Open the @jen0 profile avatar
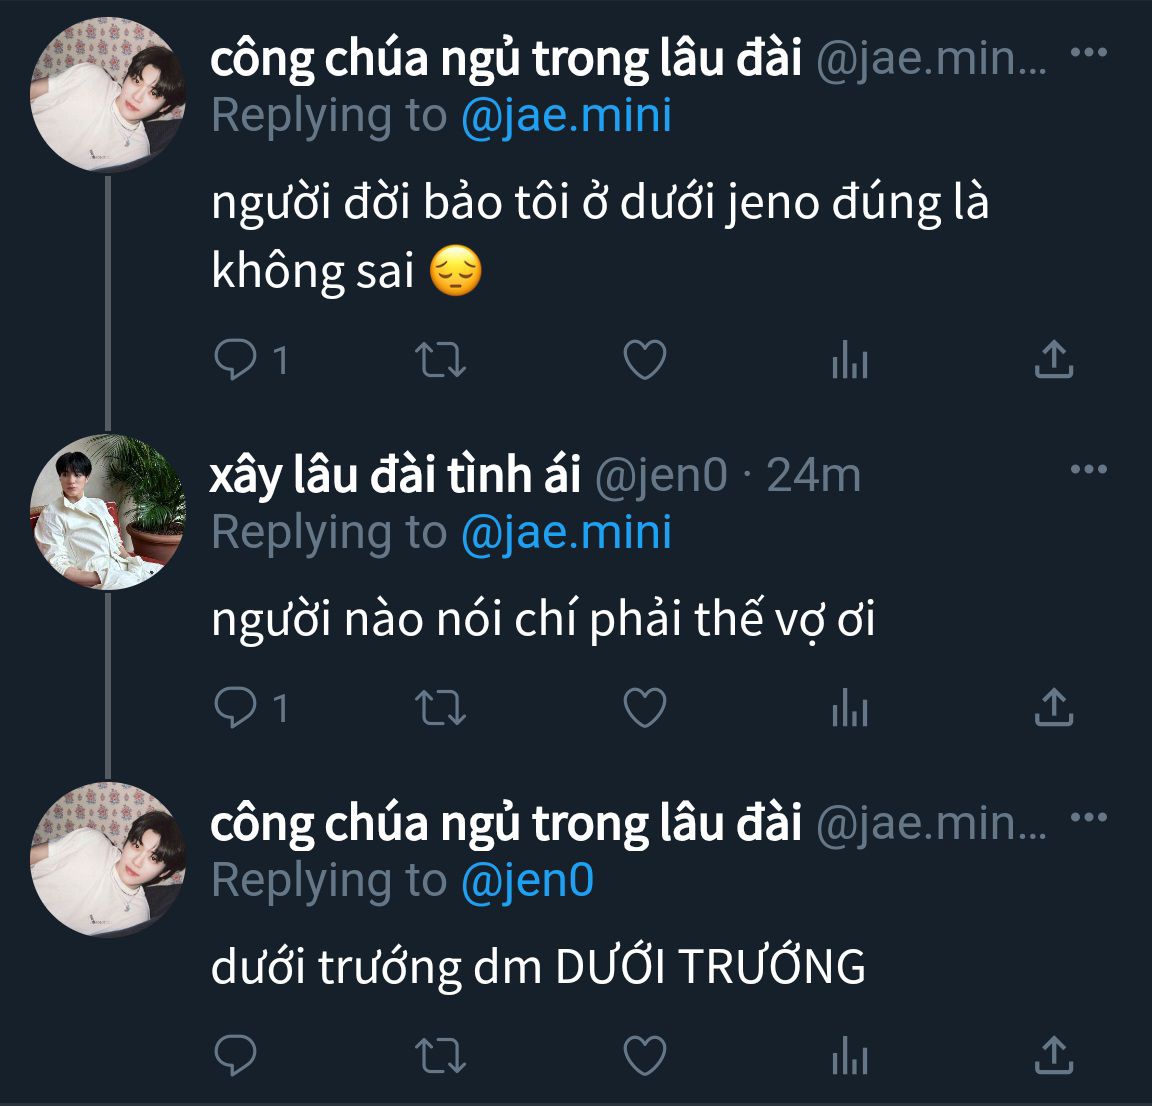The height and width of the screenshot is (1106, 1152). tap(107, 511)
